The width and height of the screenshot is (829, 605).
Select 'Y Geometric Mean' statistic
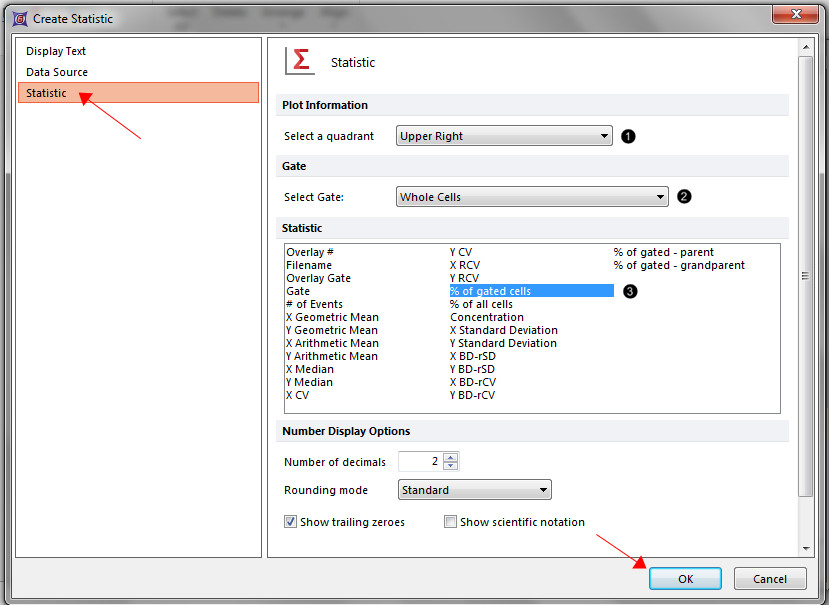pyautogui.click(x=331, y=330)
